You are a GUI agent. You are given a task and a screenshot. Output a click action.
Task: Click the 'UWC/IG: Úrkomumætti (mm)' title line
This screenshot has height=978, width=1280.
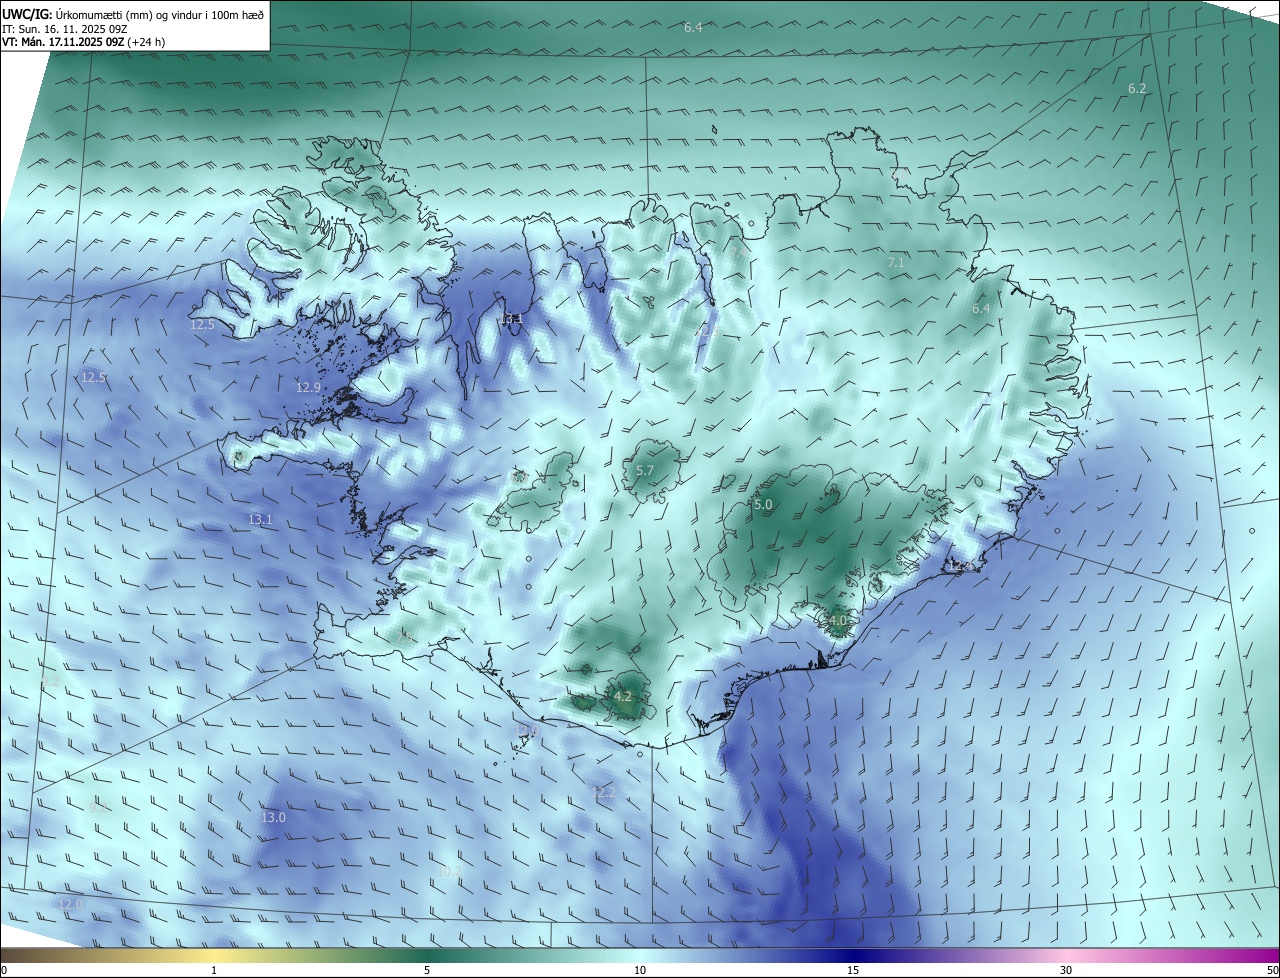coord(133,14)
